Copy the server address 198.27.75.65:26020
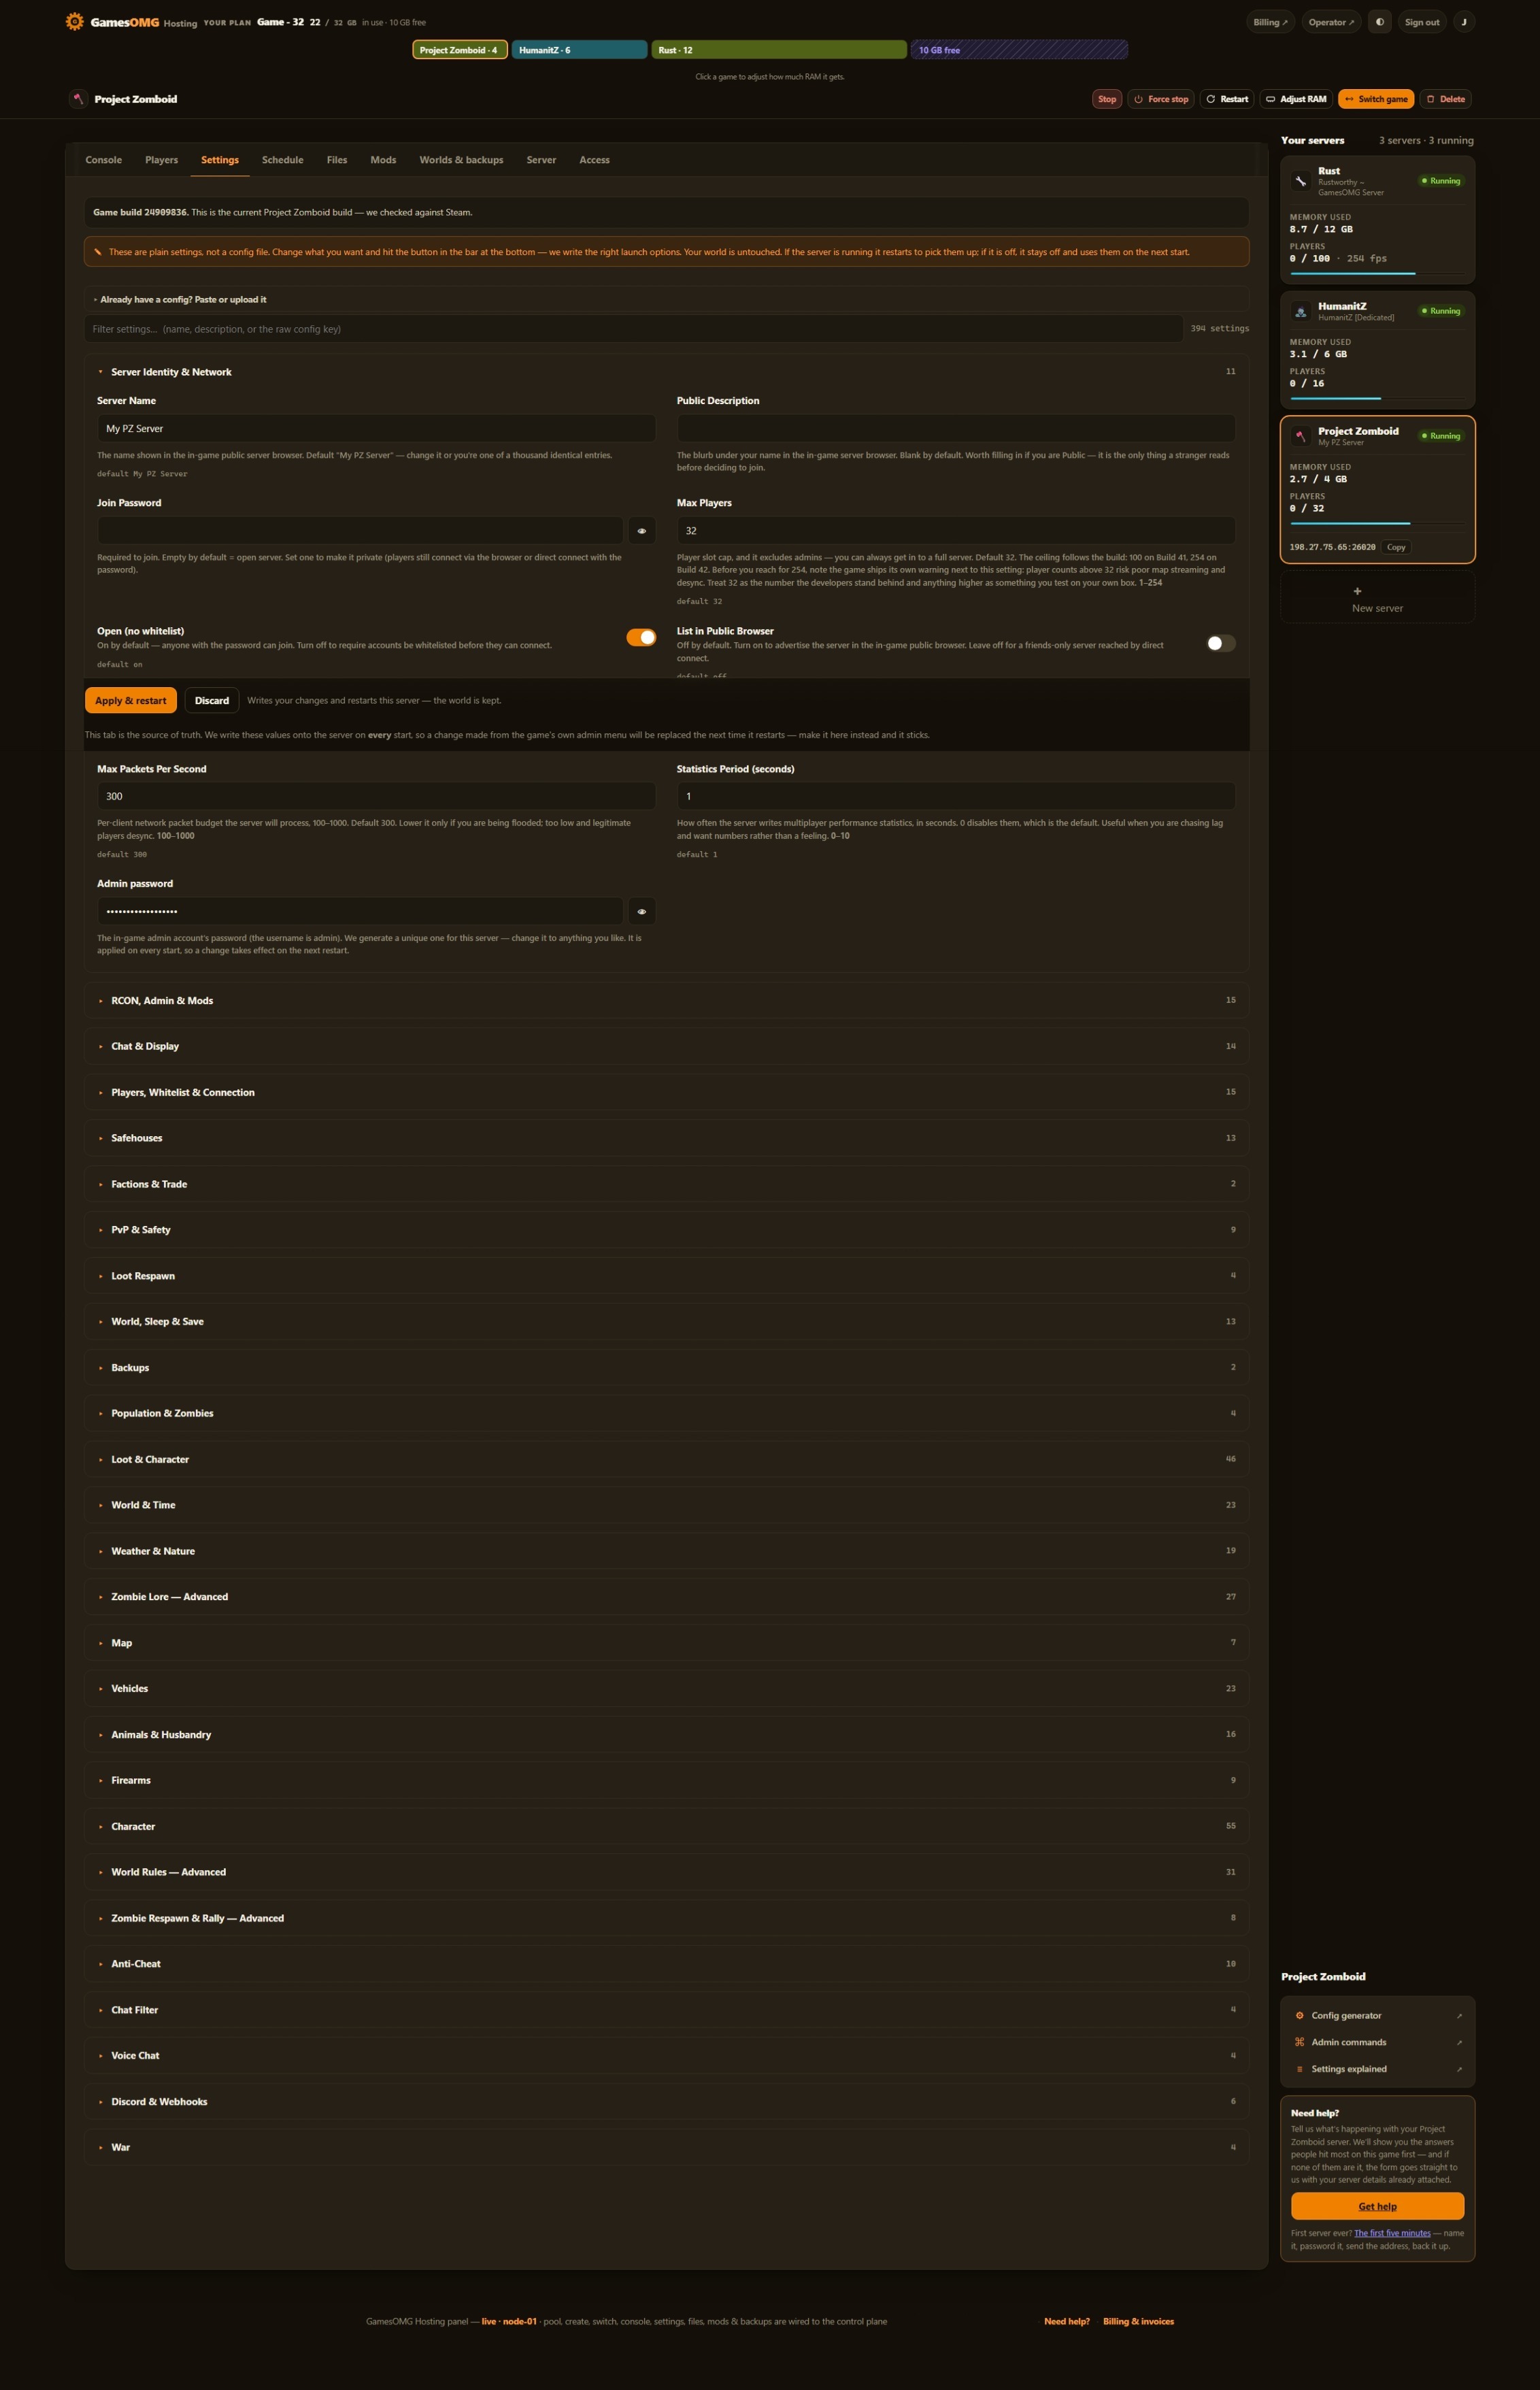 point(1396,547)
